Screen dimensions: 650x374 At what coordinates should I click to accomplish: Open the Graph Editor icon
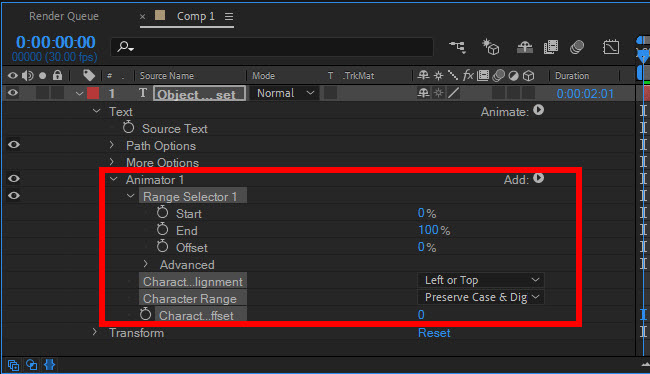(x=611, y=47)
